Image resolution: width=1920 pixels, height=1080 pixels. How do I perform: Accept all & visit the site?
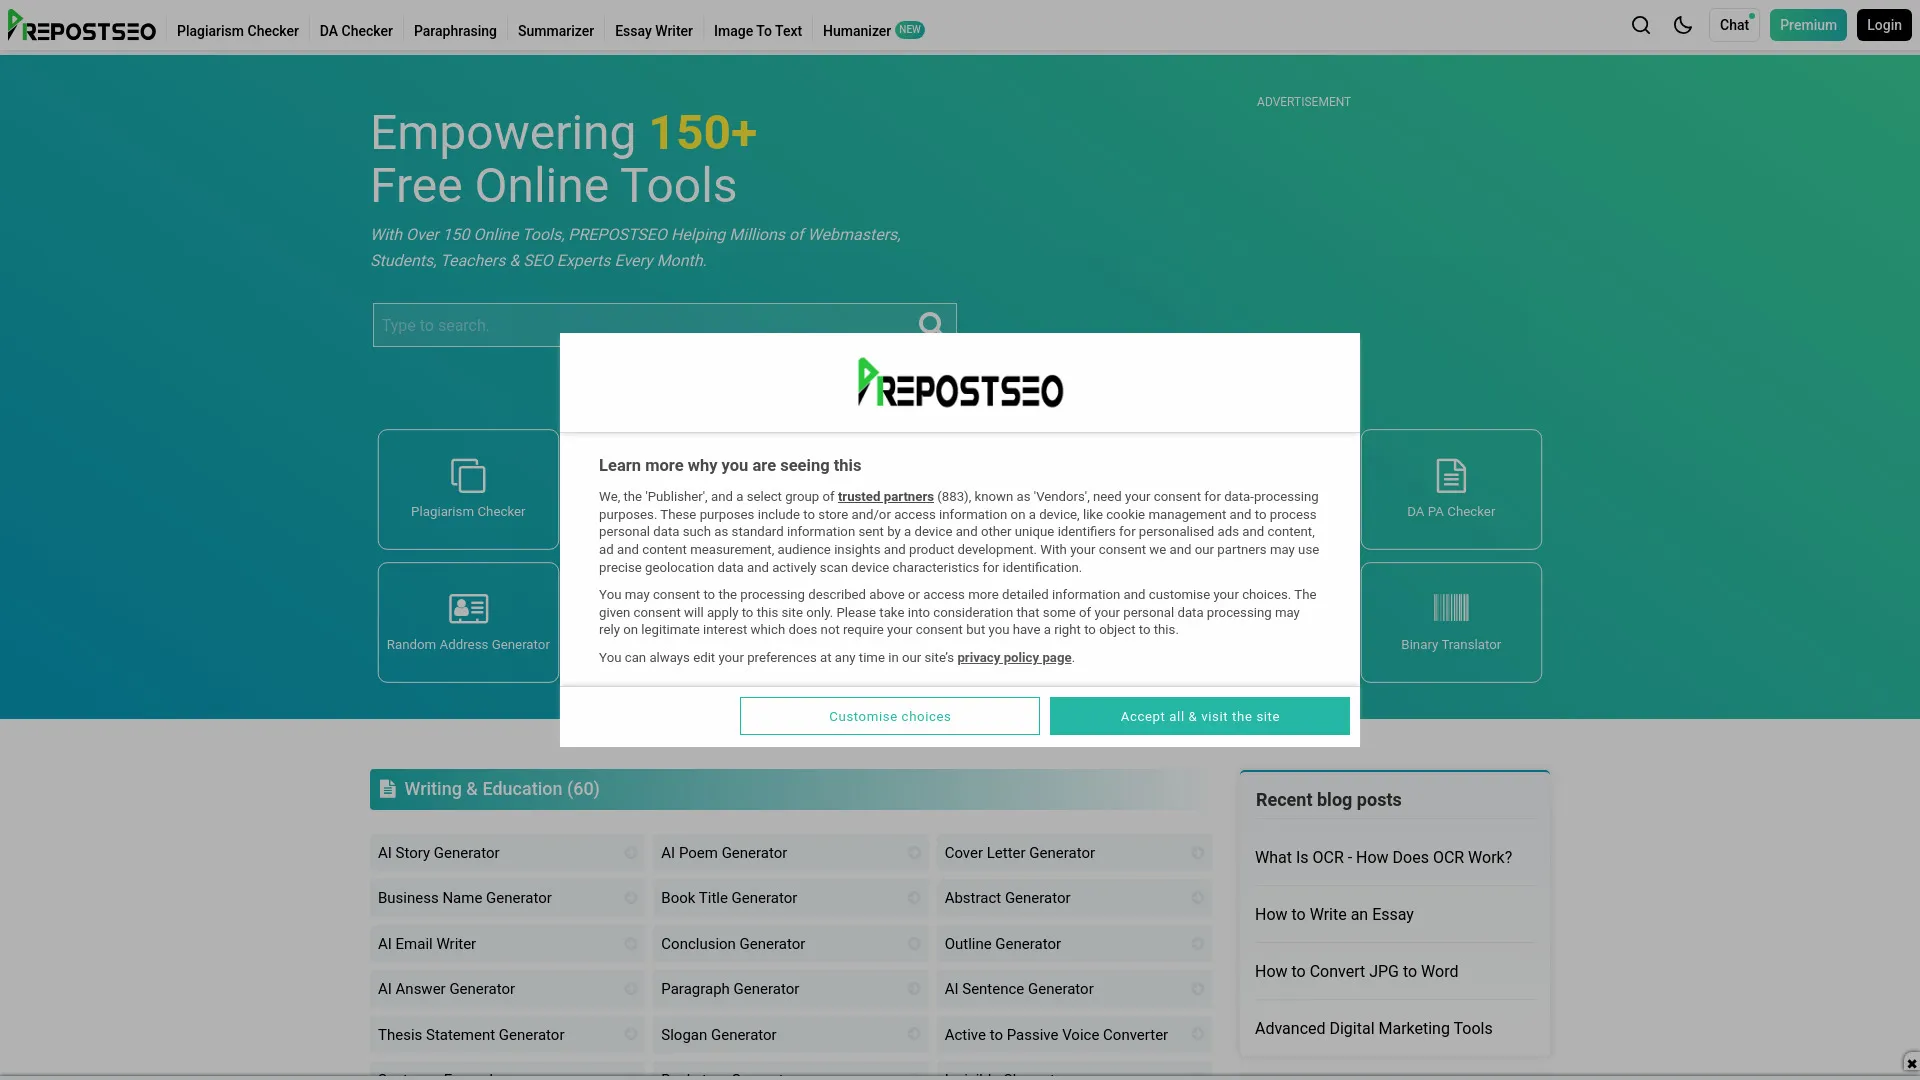1200,716
